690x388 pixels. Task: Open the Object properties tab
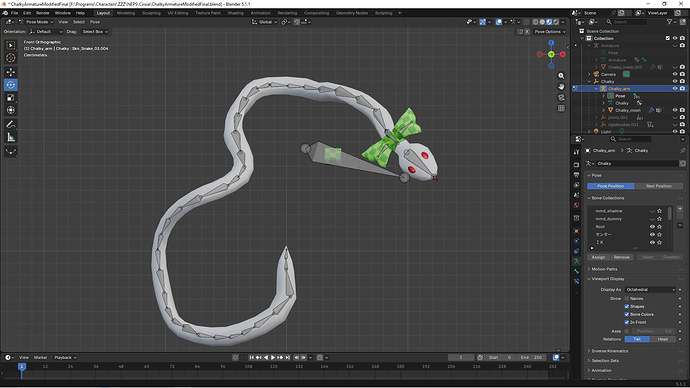click(x=576, y=231)
